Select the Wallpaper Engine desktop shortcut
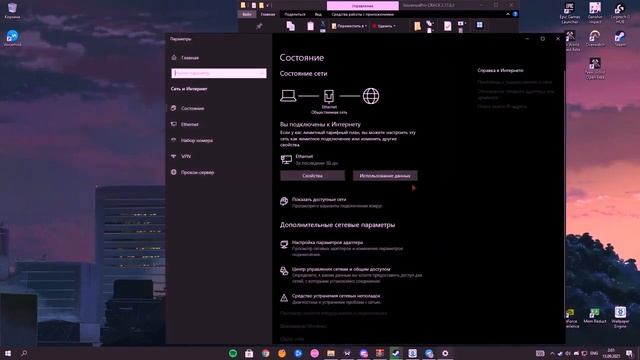 (620, 317)
